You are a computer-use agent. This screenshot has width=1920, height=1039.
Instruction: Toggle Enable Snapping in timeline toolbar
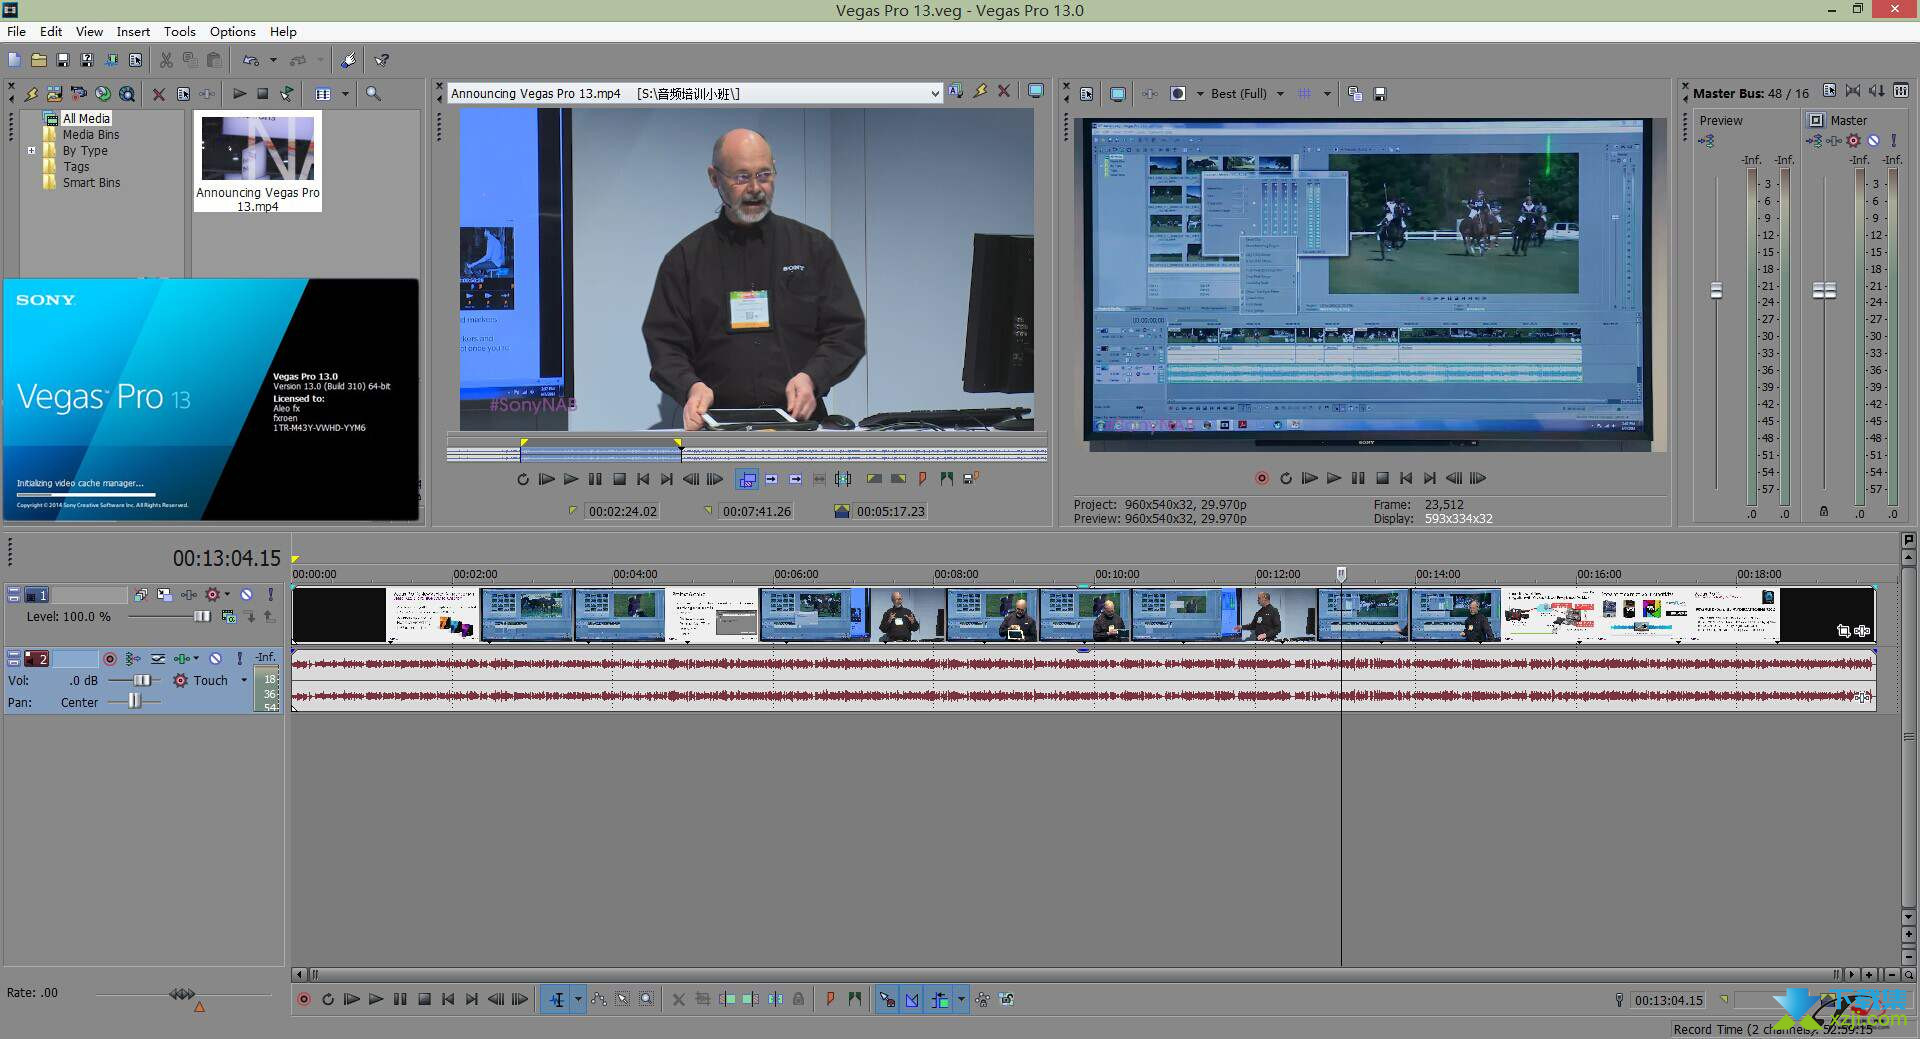(x=887, y=999)
